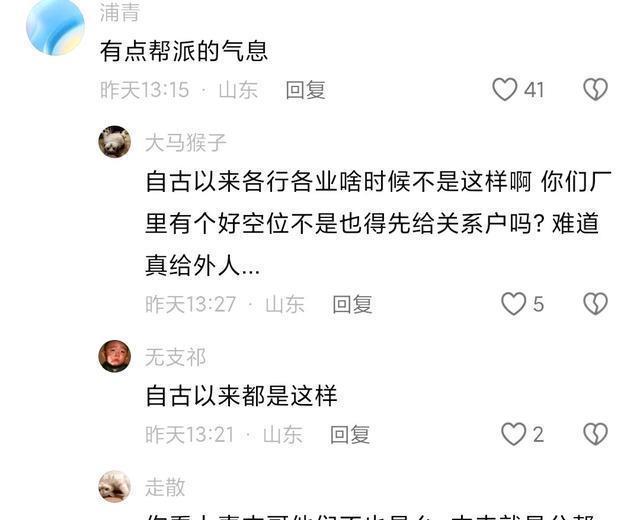Open username 大马猴子 profile link
Viewport: 640px width, 520px height.
pos(185,143)
